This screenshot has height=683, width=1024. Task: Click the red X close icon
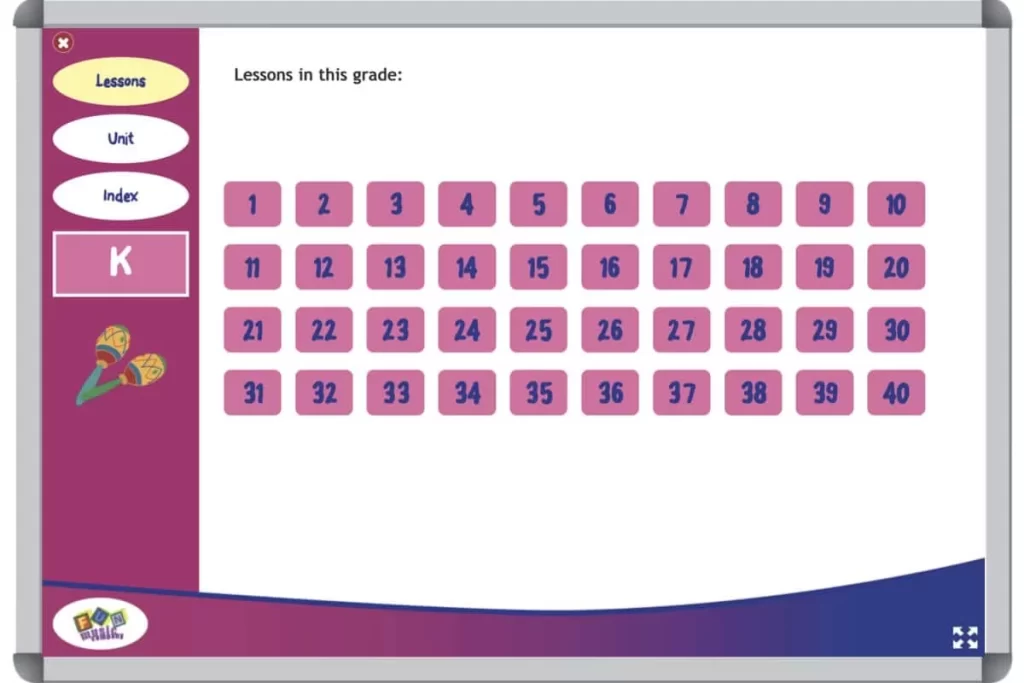pyautogui.click(x=63, y=42)
